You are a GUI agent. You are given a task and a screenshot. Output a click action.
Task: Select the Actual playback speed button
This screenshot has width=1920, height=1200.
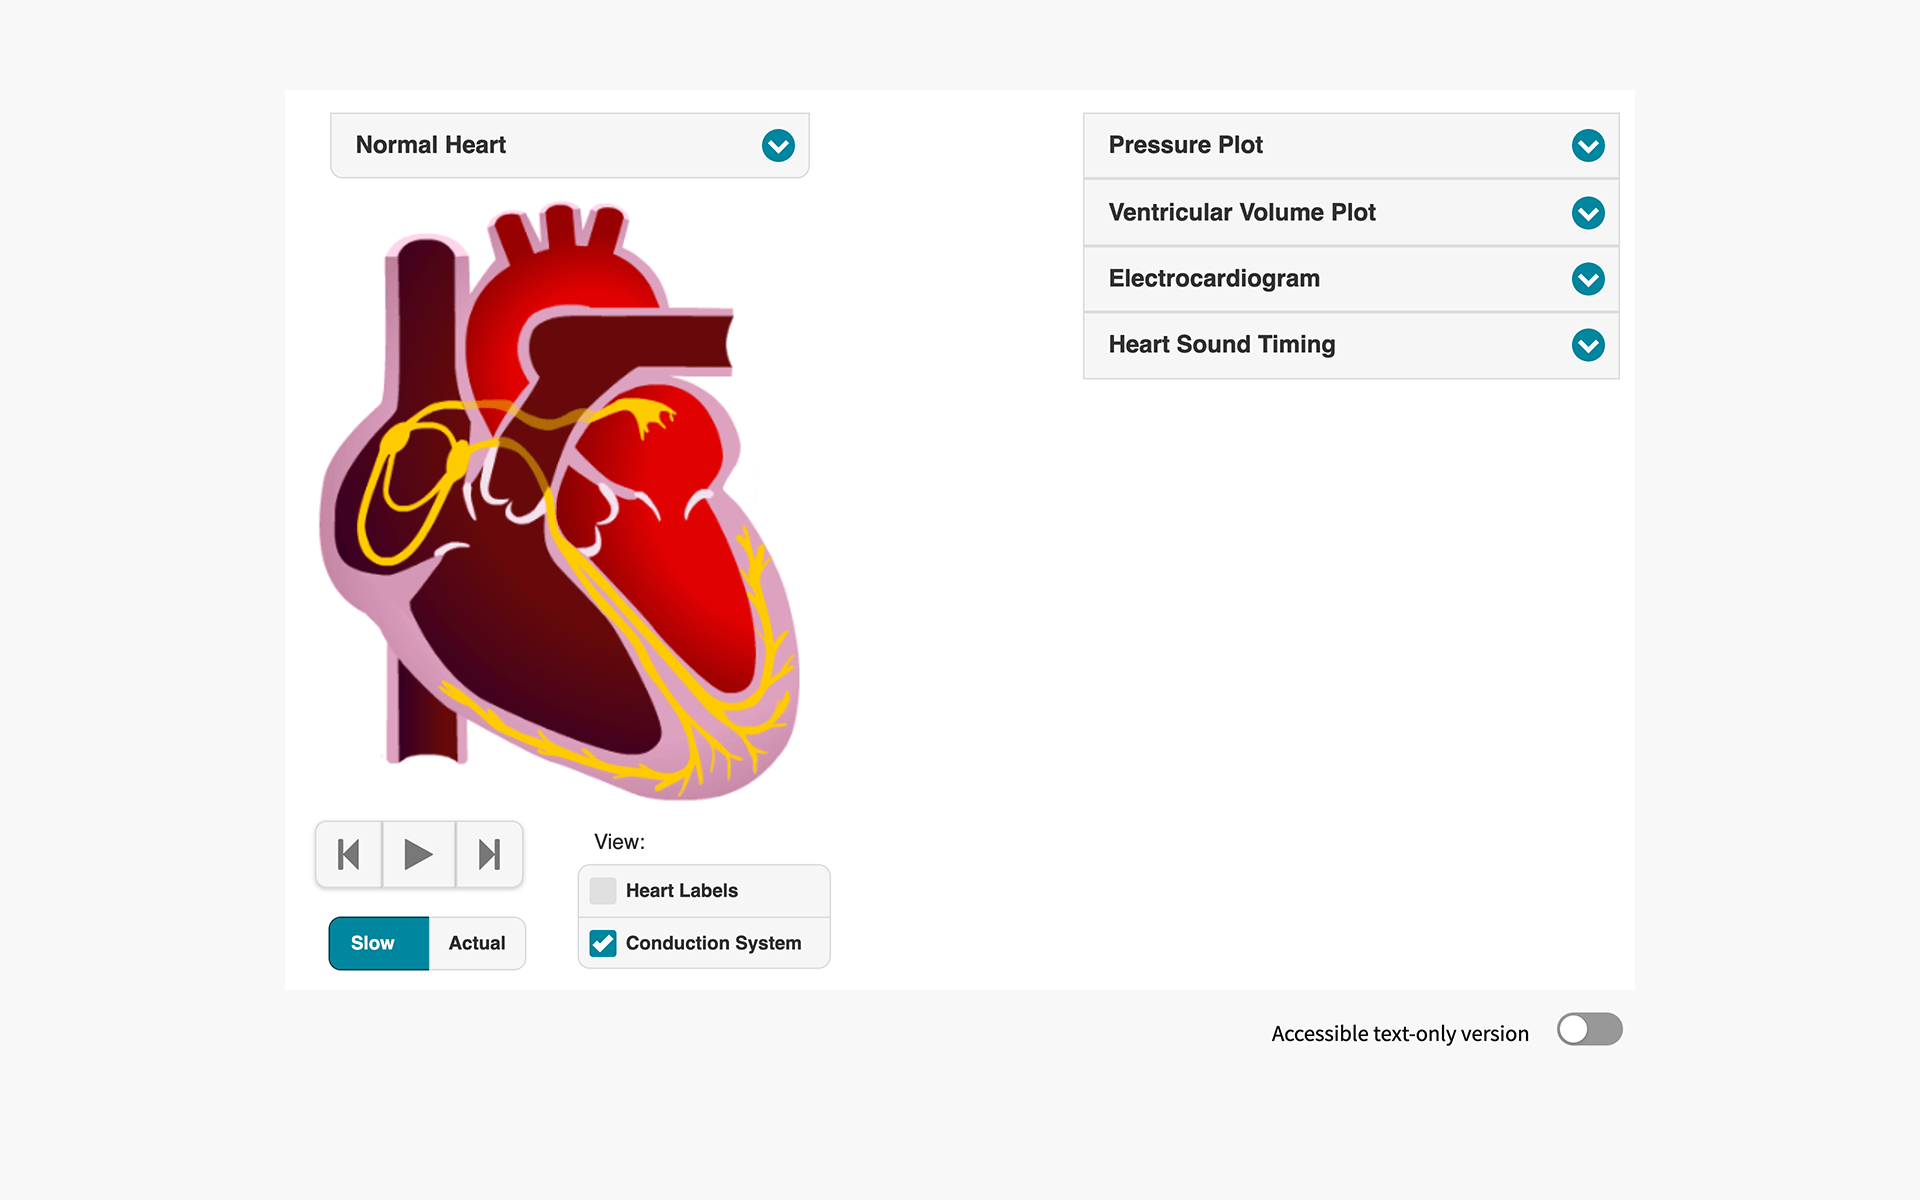point(474,943)
